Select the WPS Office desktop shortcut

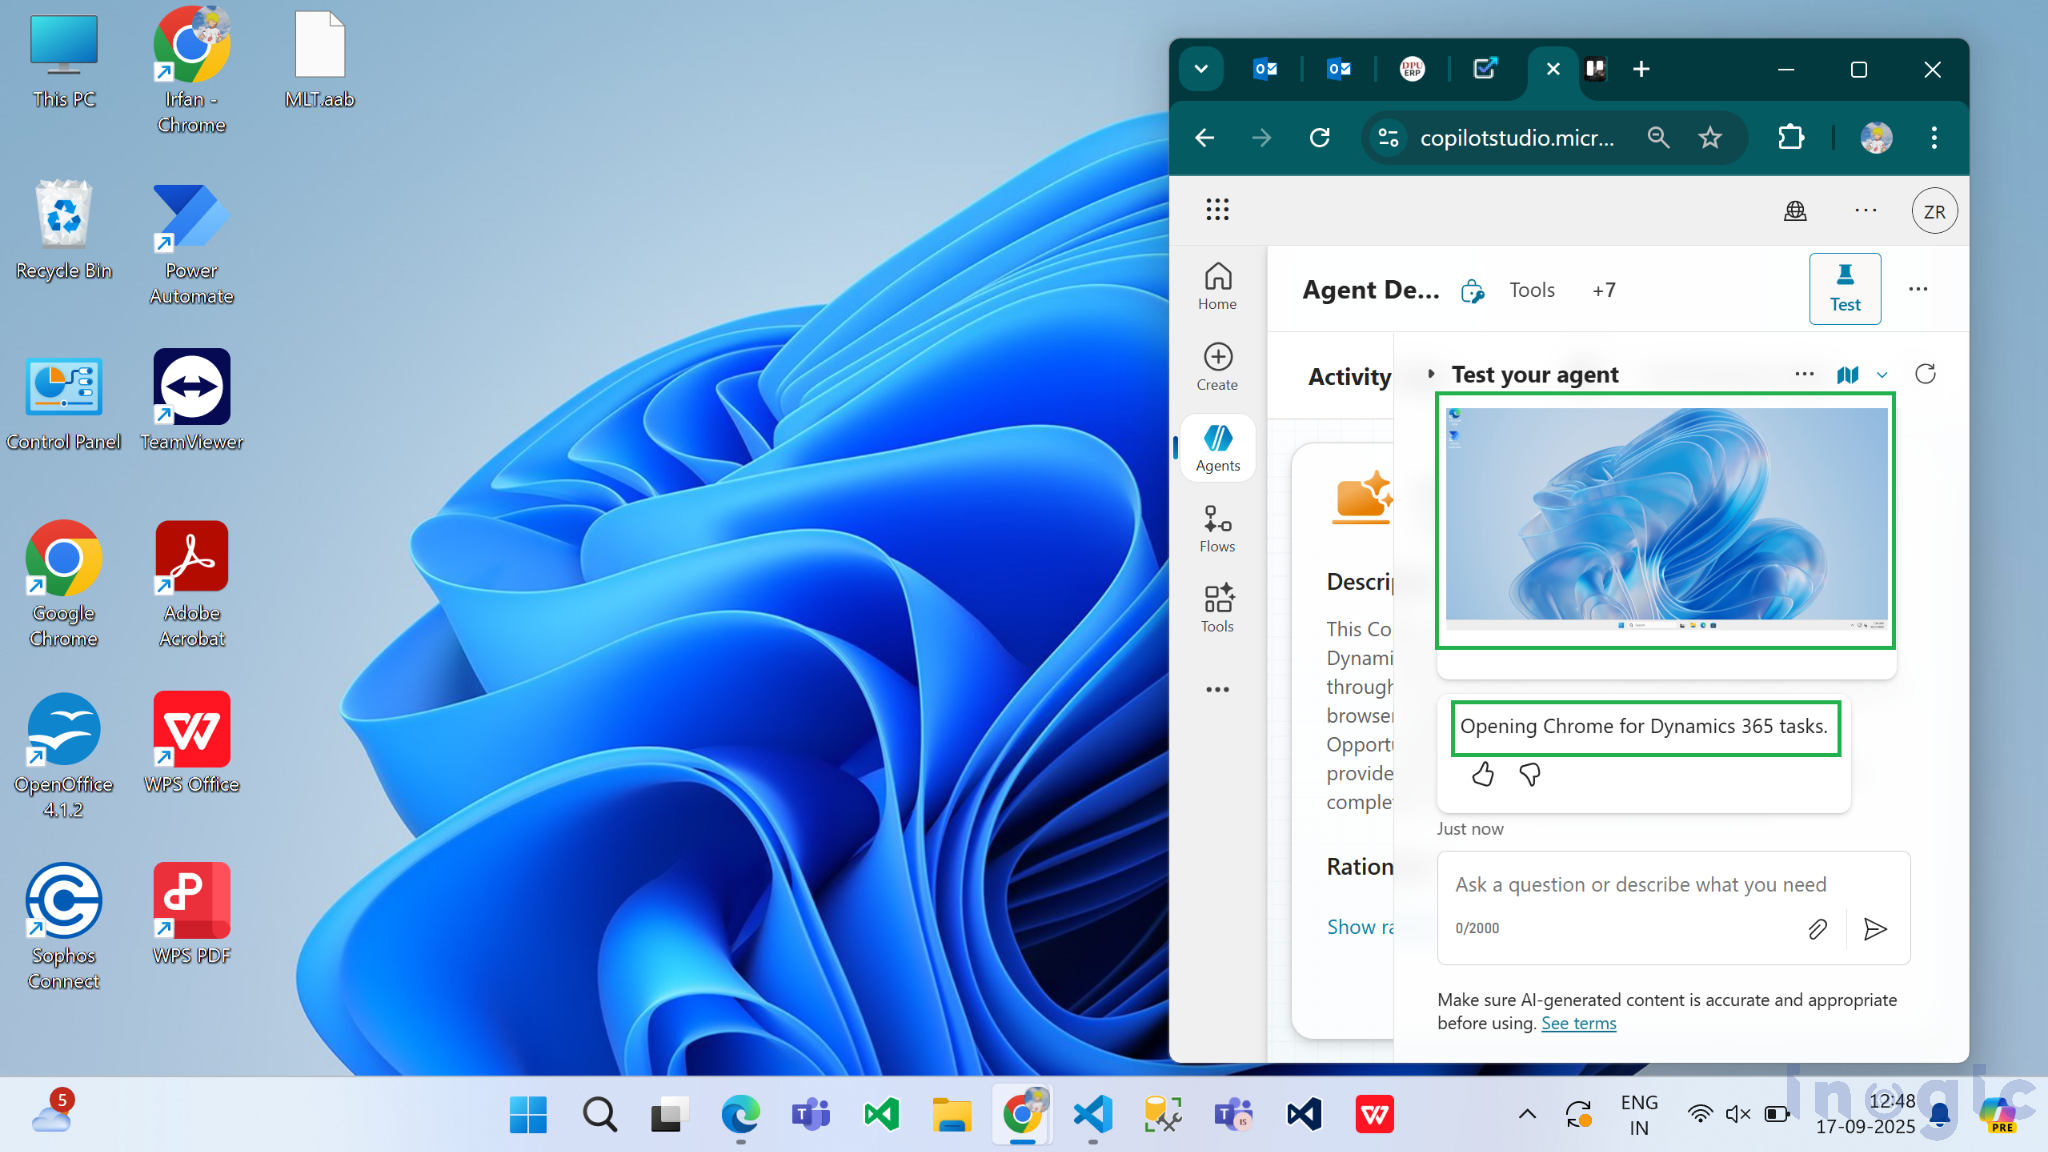point(191,744)
